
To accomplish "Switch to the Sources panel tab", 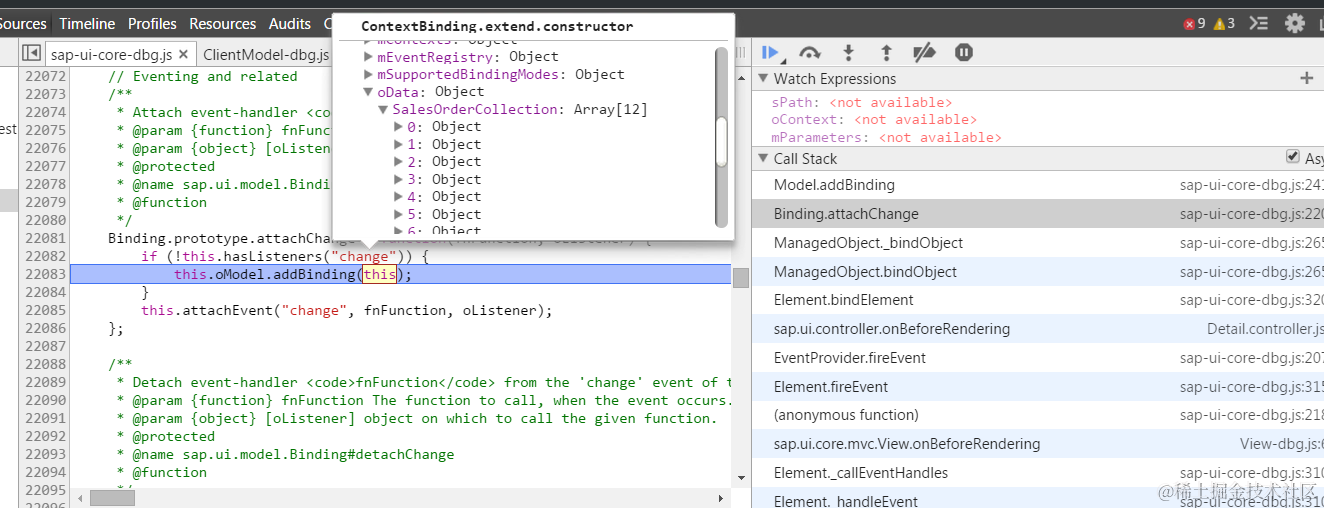I will 23,23.
